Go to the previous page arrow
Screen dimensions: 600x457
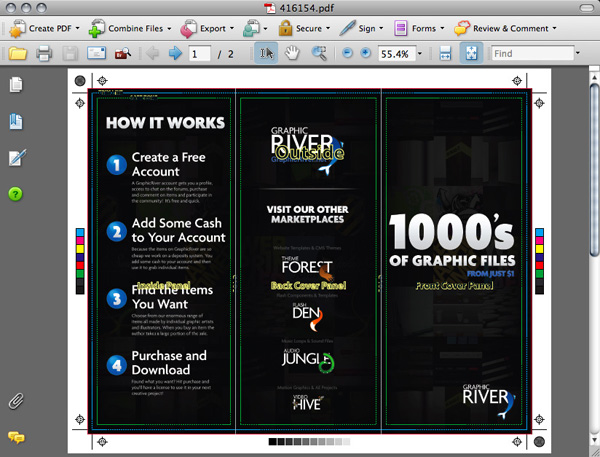tap(152, 53)
